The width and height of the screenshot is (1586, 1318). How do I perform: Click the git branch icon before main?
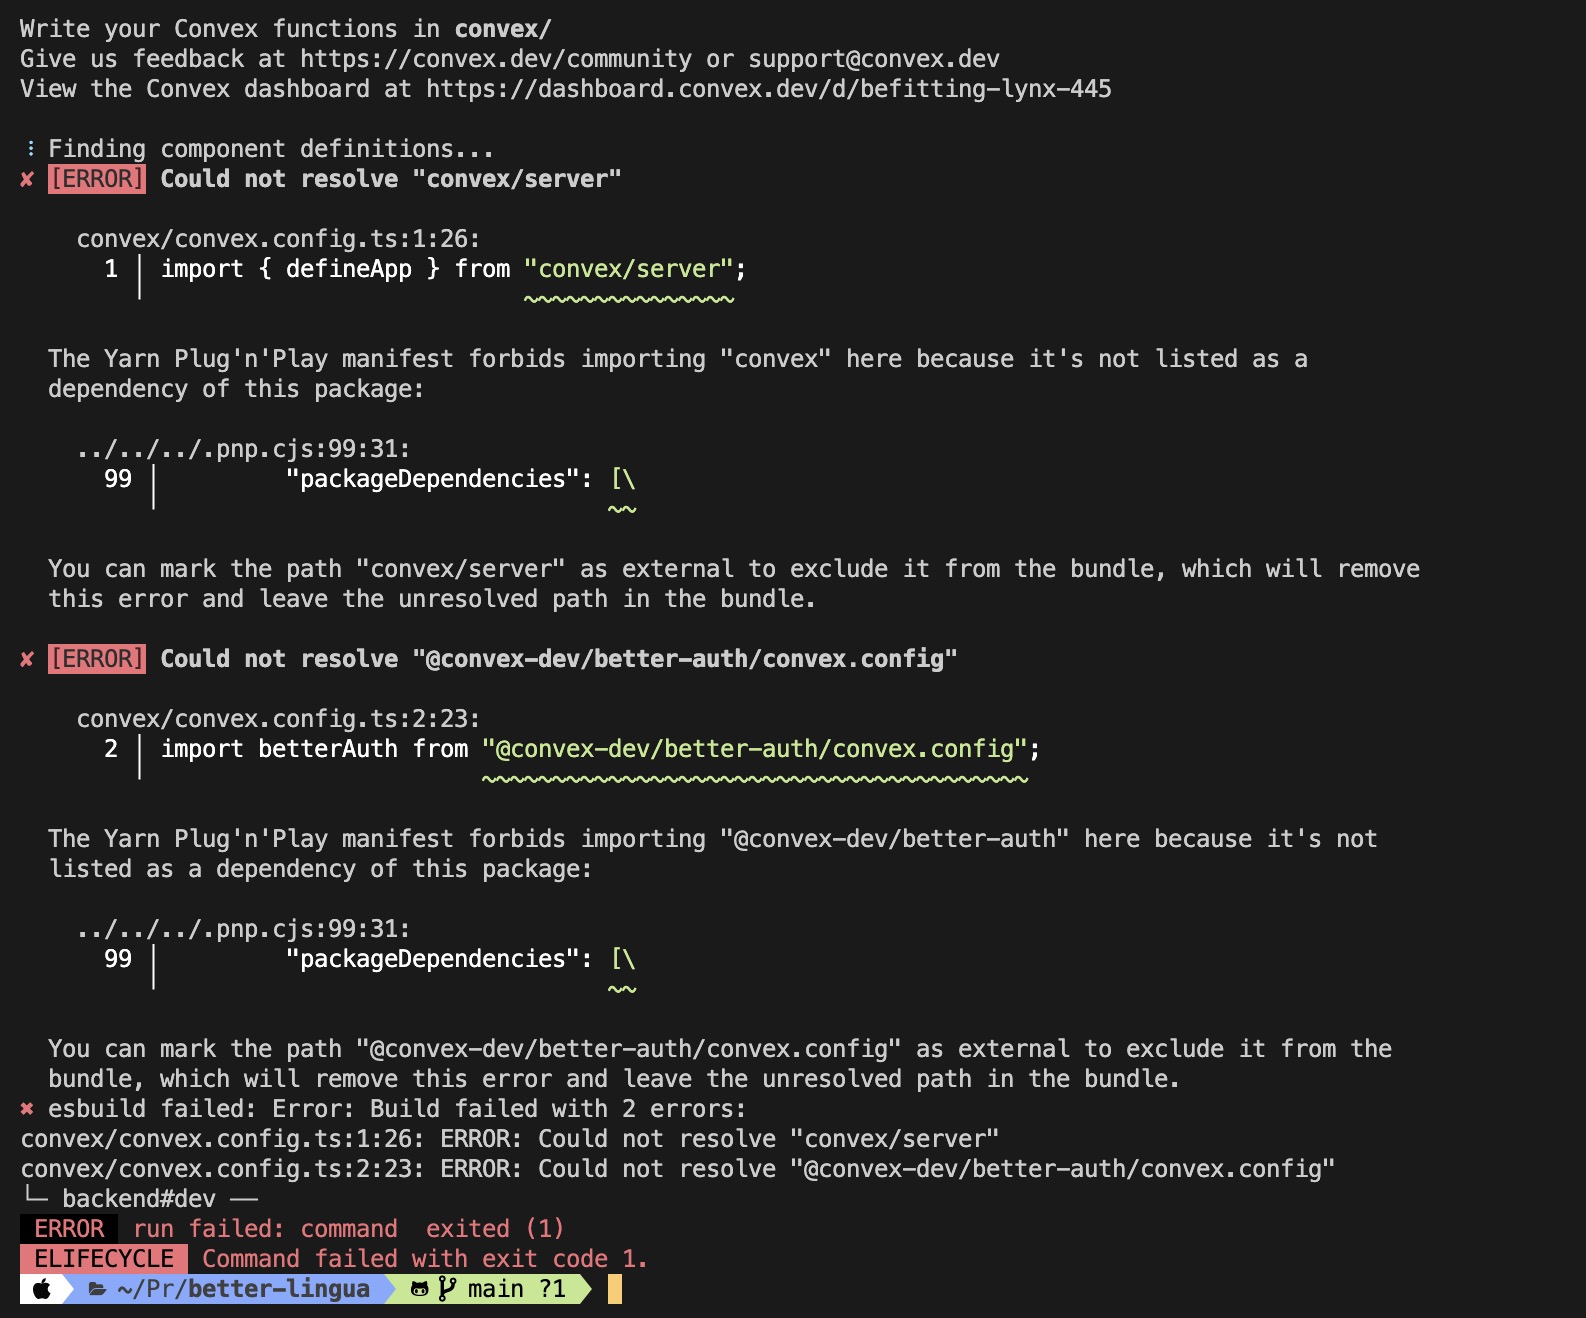[447, 1289]
